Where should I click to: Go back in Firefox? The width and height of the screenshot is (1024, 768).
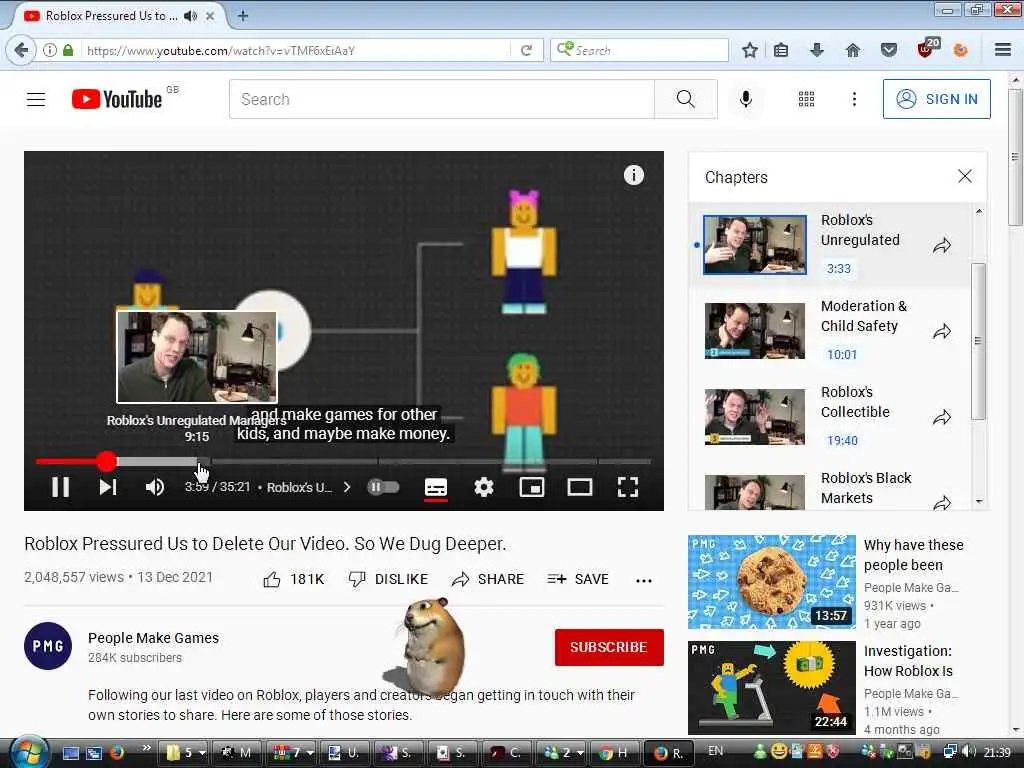(21, 50)
